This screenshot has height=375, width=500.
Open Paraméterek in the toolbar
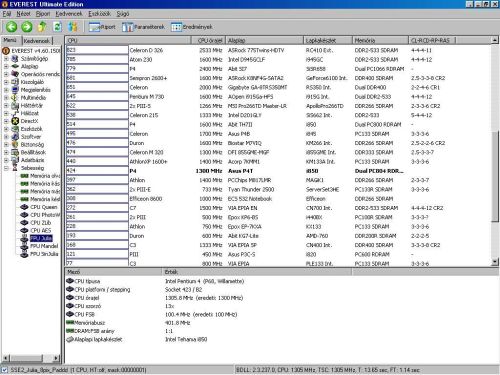[143, 27]
